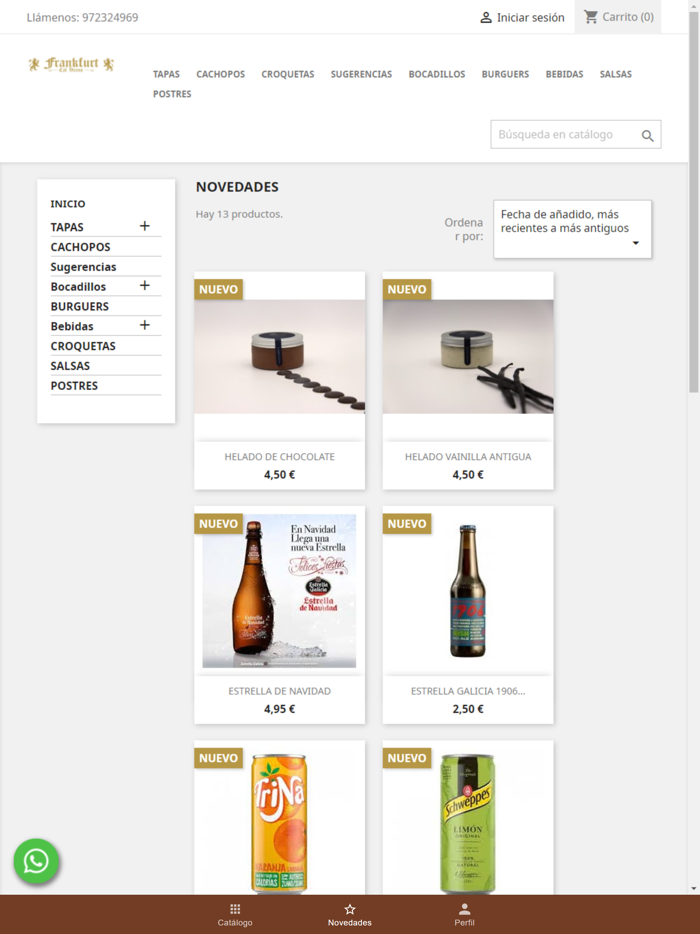The width and height of the screenshot is (700, 934).
Task: Open the POSTRES top menu item
Action: click(172, 94)
